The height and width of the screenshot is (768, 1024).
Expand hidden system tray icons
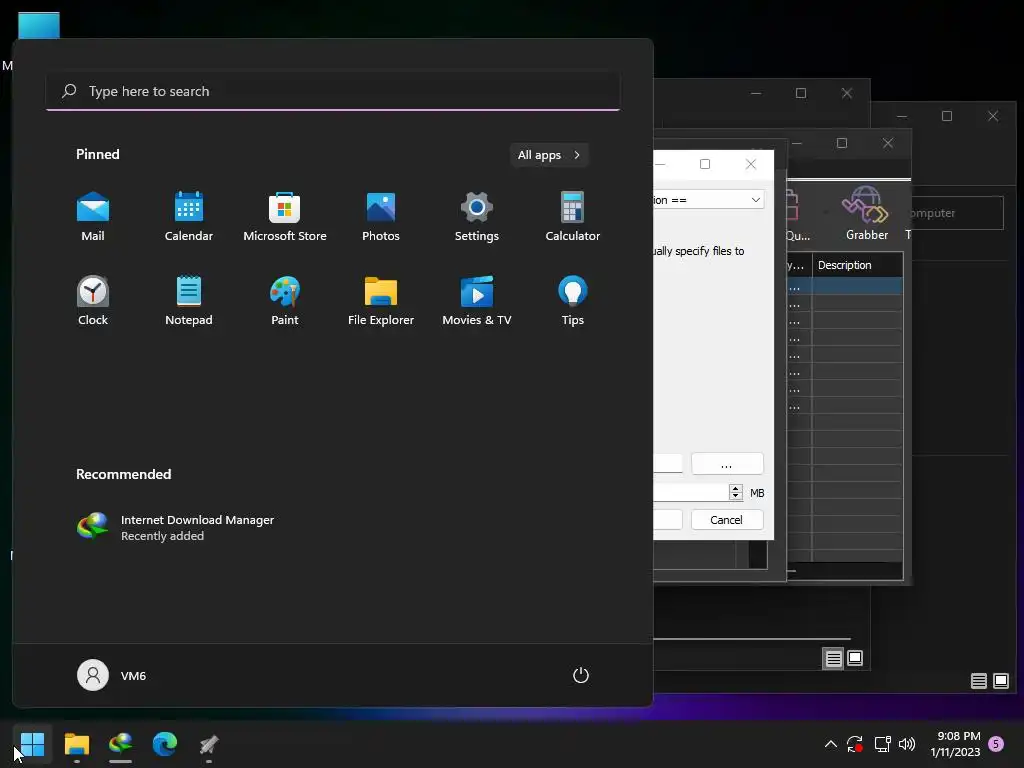pyautogui.click(x=831, y=744)
